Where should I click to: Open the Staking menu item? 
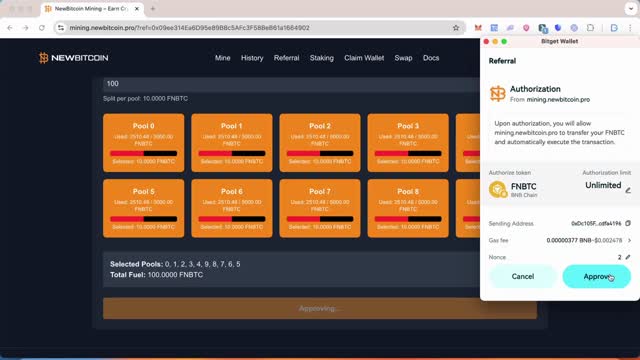(322, 58)
